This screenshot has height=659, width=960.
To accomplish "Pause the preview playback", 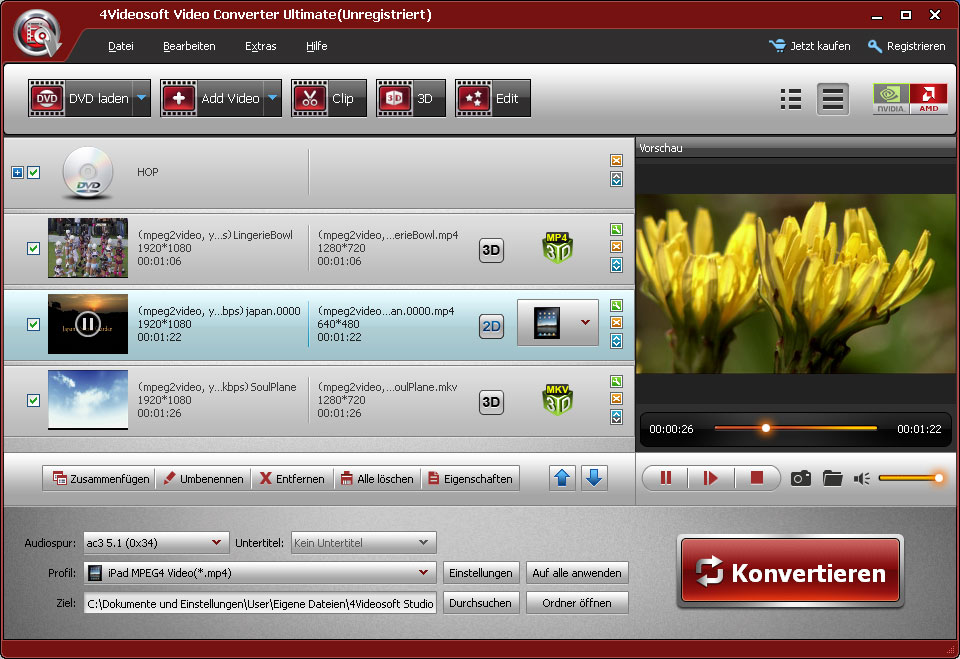I will click(666, 478).
